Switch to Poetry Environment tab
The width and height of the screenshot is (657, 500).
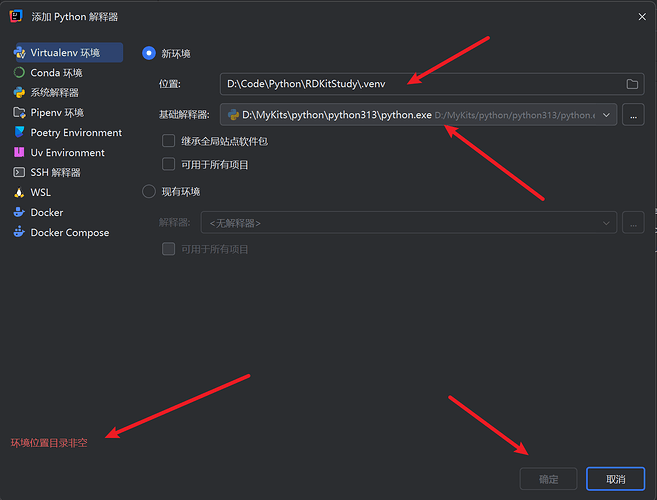click(x=67, y=132)
